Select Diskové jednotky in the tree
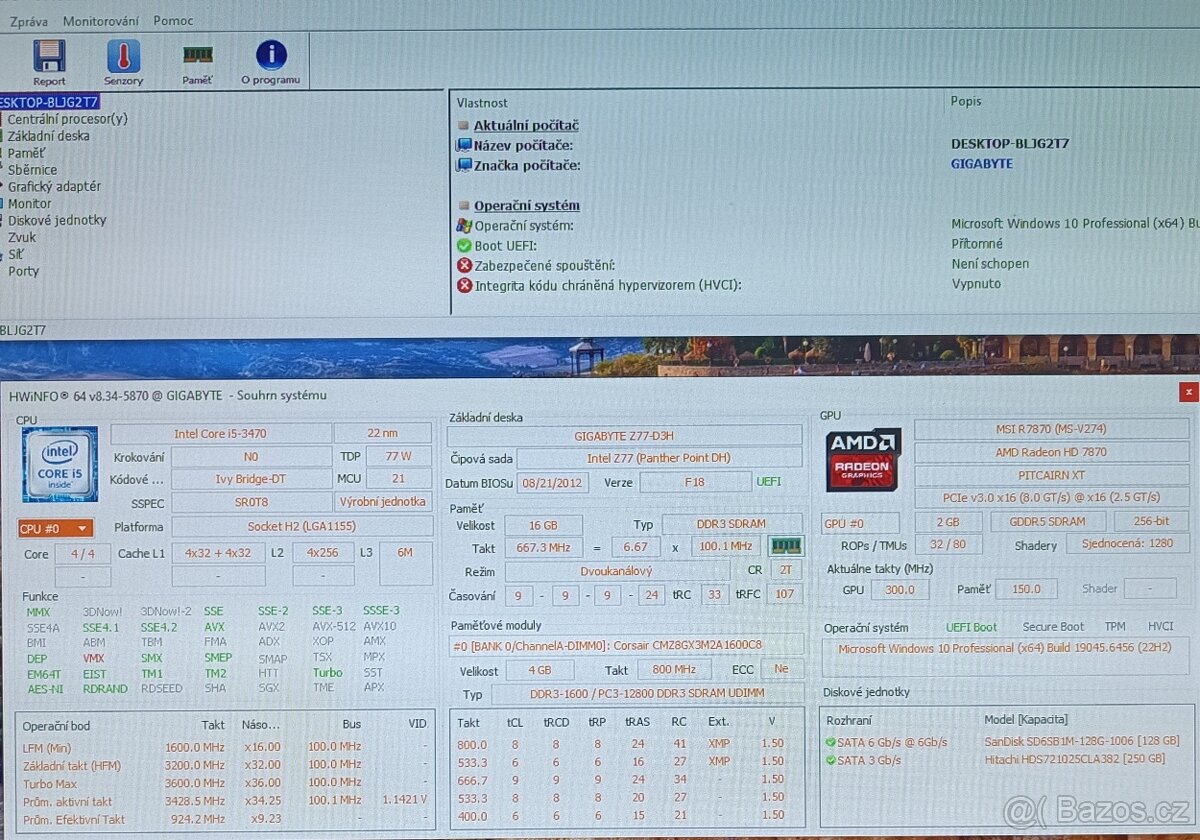 coord(57,220)
